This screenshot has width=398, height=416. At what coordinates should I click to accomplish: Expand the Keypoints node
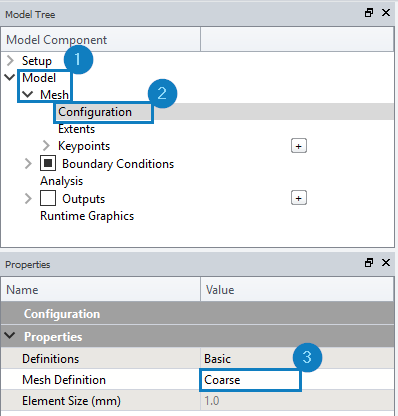46,146
